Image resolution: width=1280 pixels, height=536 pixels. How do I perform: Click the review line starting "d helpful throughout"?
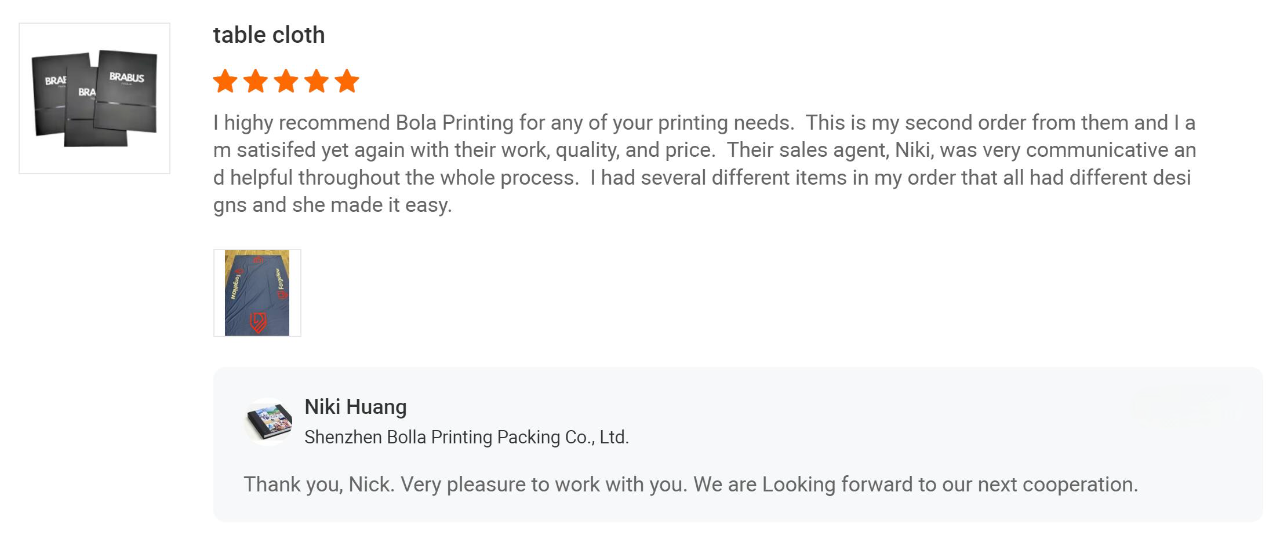pyautogui.click(x=702, y=179)
